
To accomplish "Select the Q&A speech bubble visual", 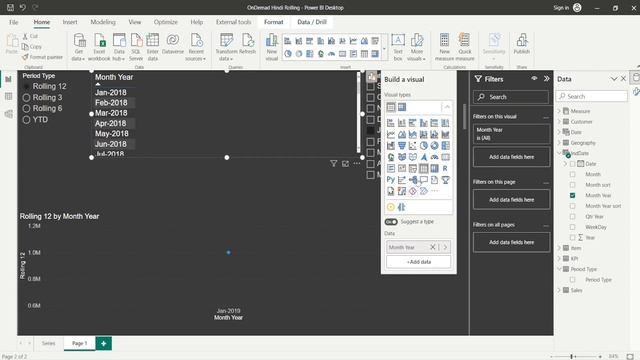I will 424,180.
